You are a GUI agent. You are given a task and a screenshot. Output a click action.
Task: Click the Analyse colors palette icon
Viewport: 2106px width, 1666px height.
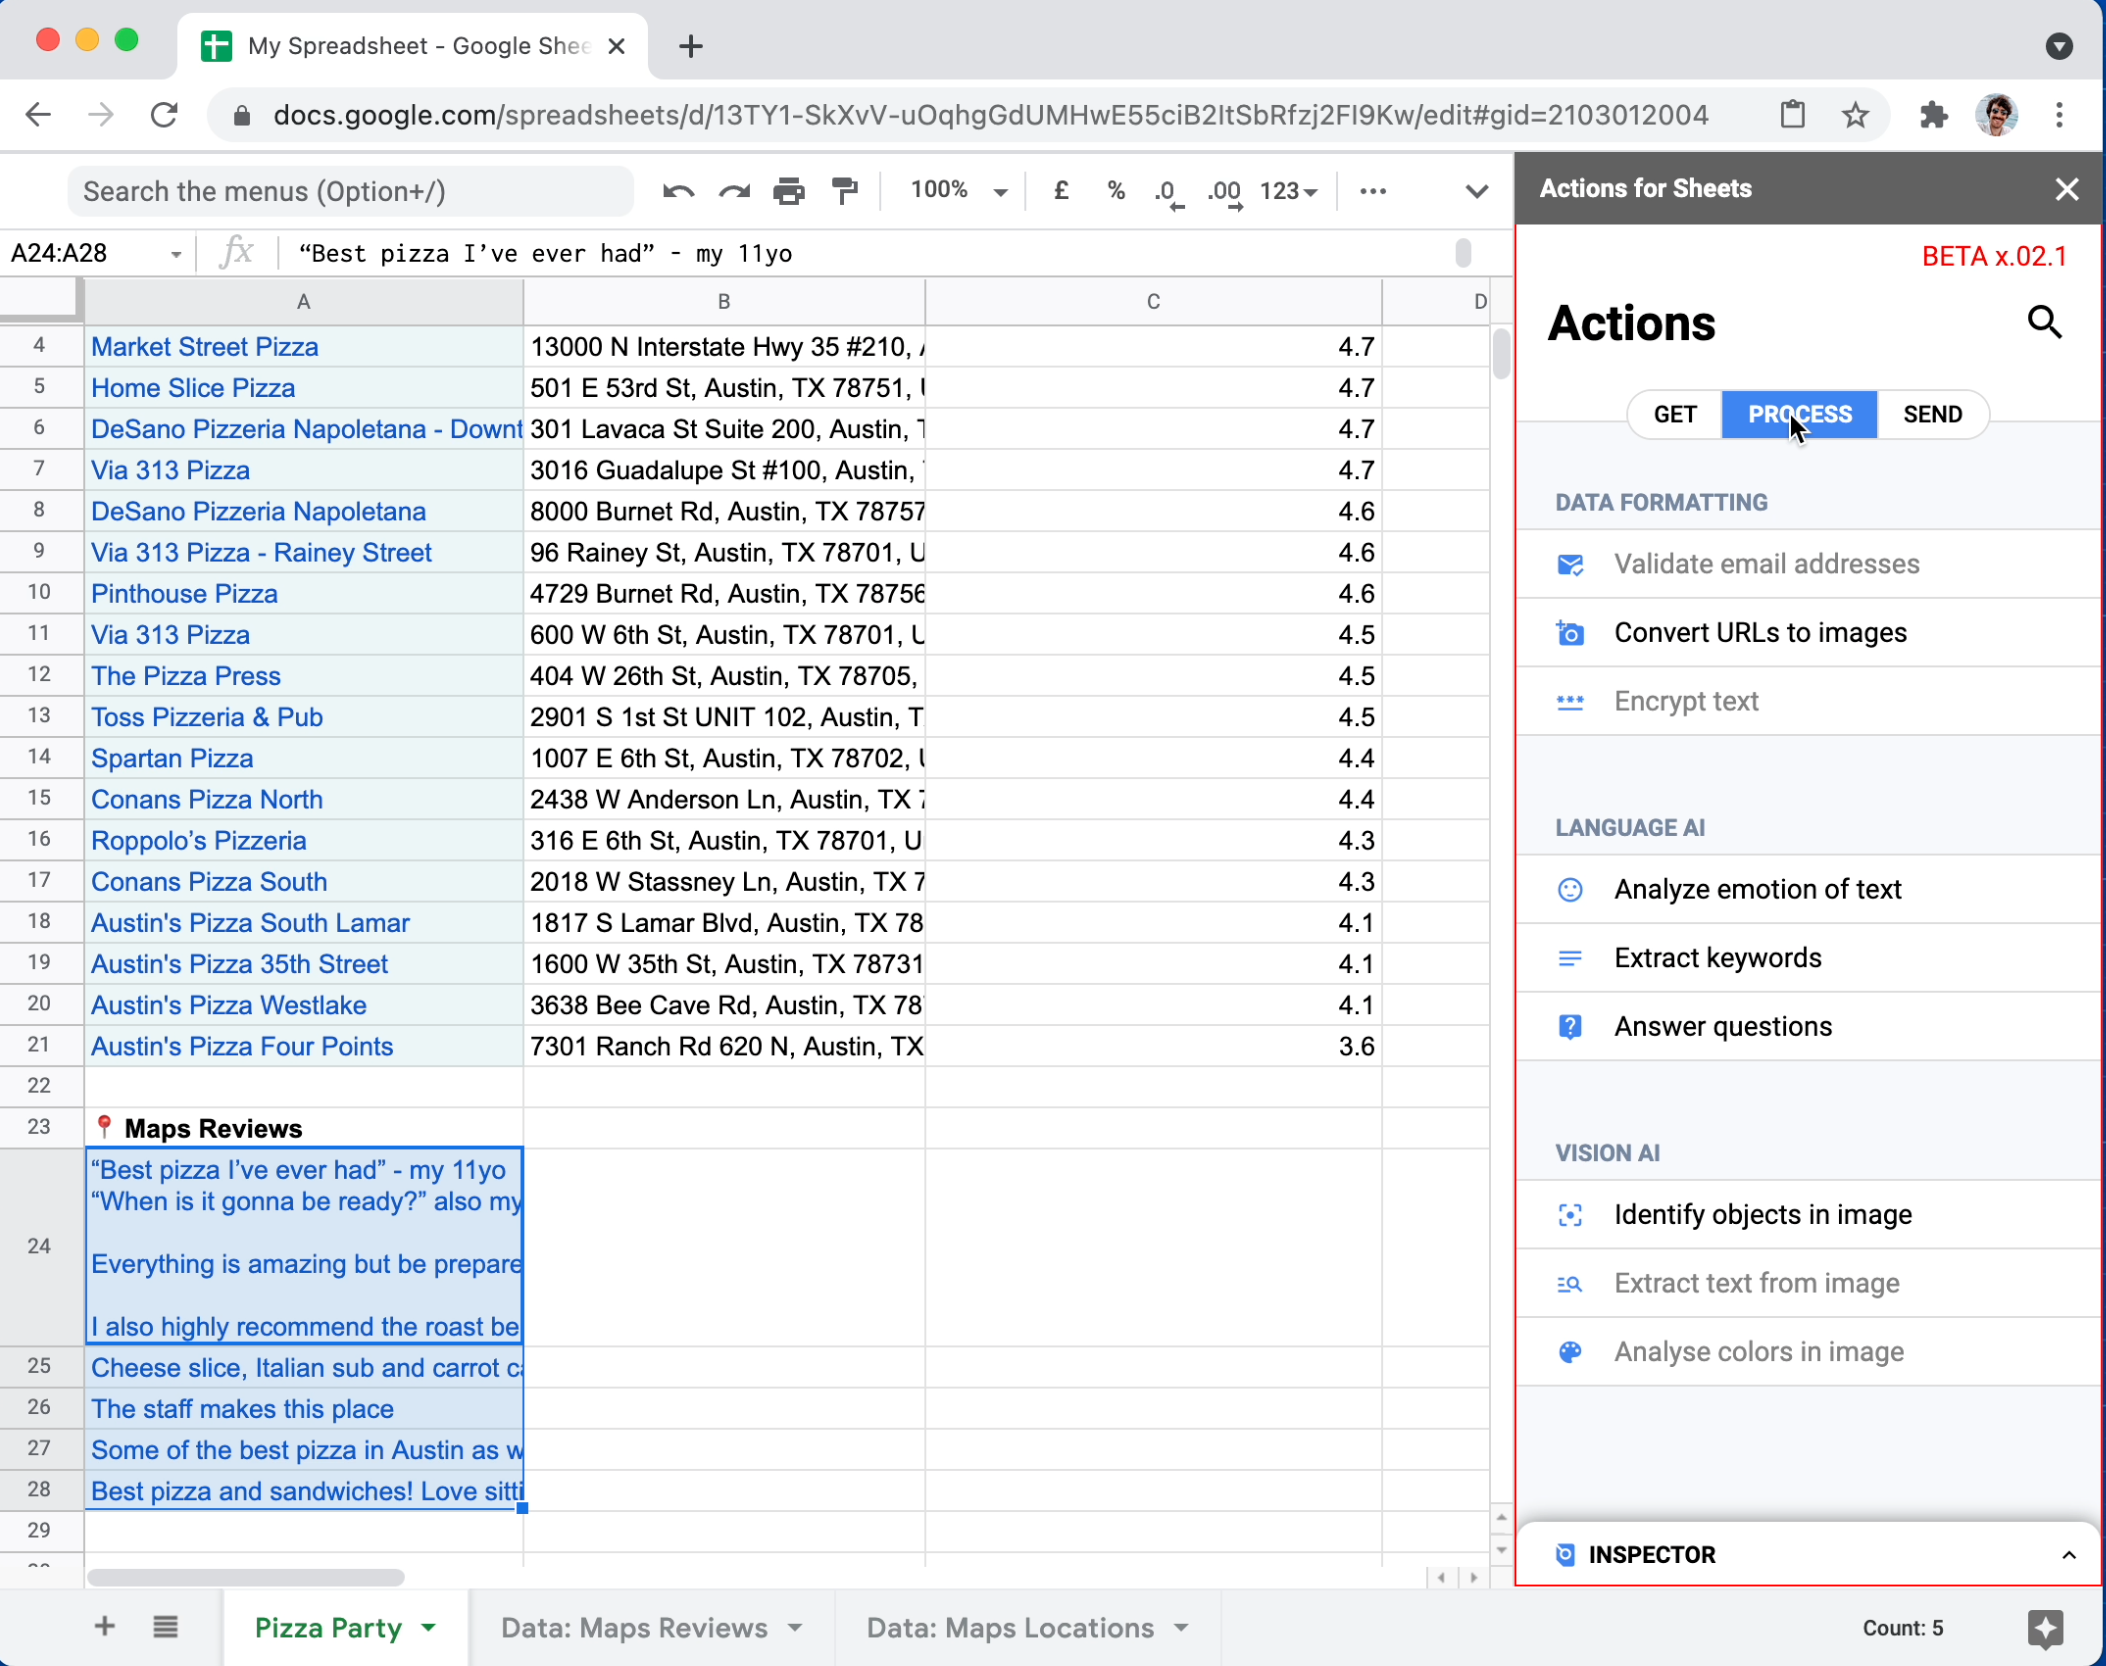pos(1570,1352)
